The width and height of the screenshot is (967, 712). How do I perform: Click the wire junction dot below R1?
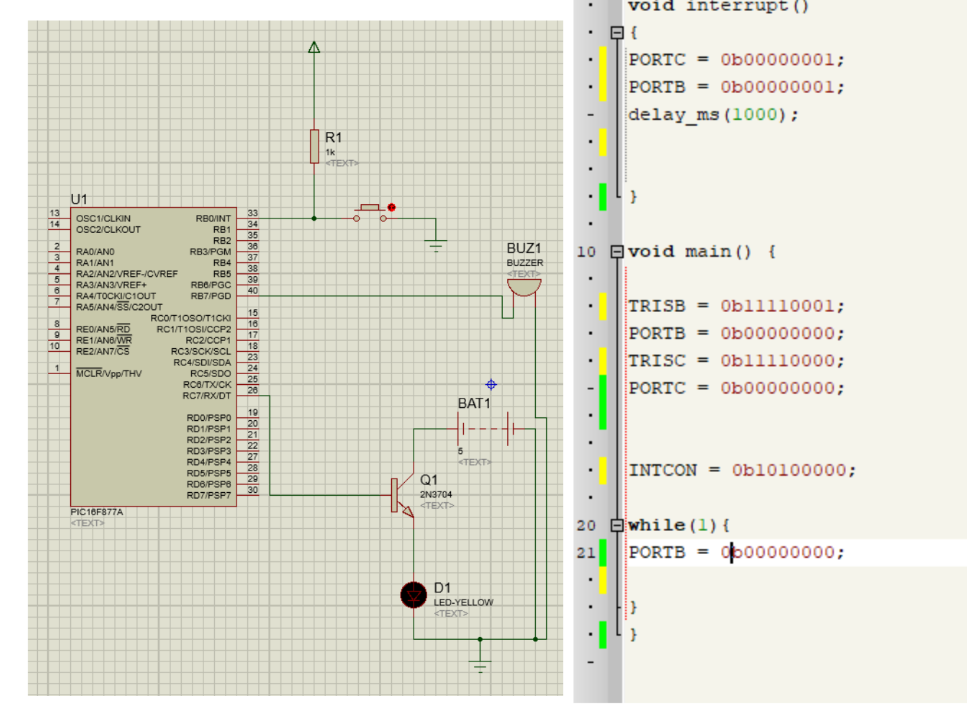(x=314, y=218)
